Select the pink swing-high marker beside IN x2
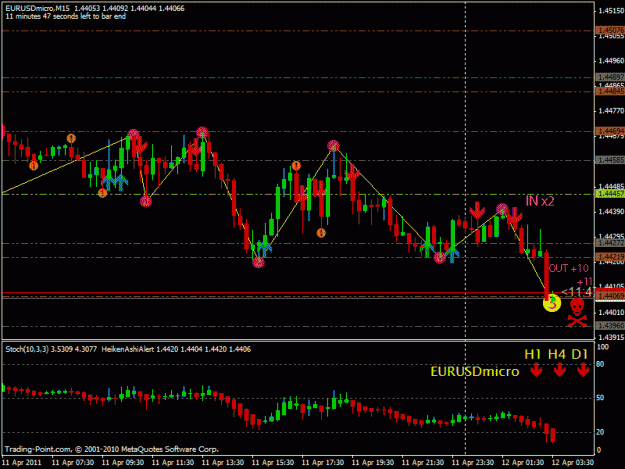 pos(502,209)
